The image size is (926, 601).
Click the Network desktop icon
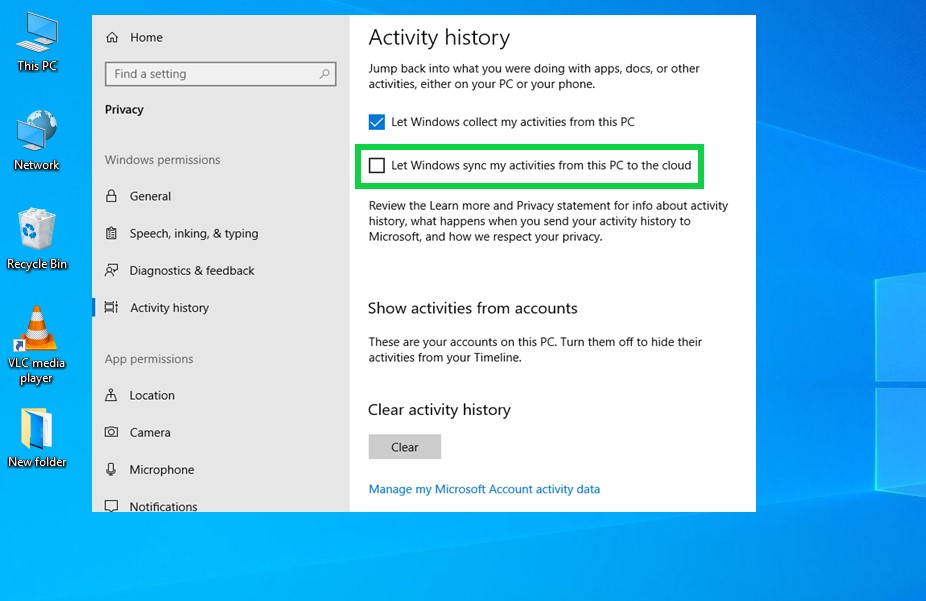(x=37, y=132)
